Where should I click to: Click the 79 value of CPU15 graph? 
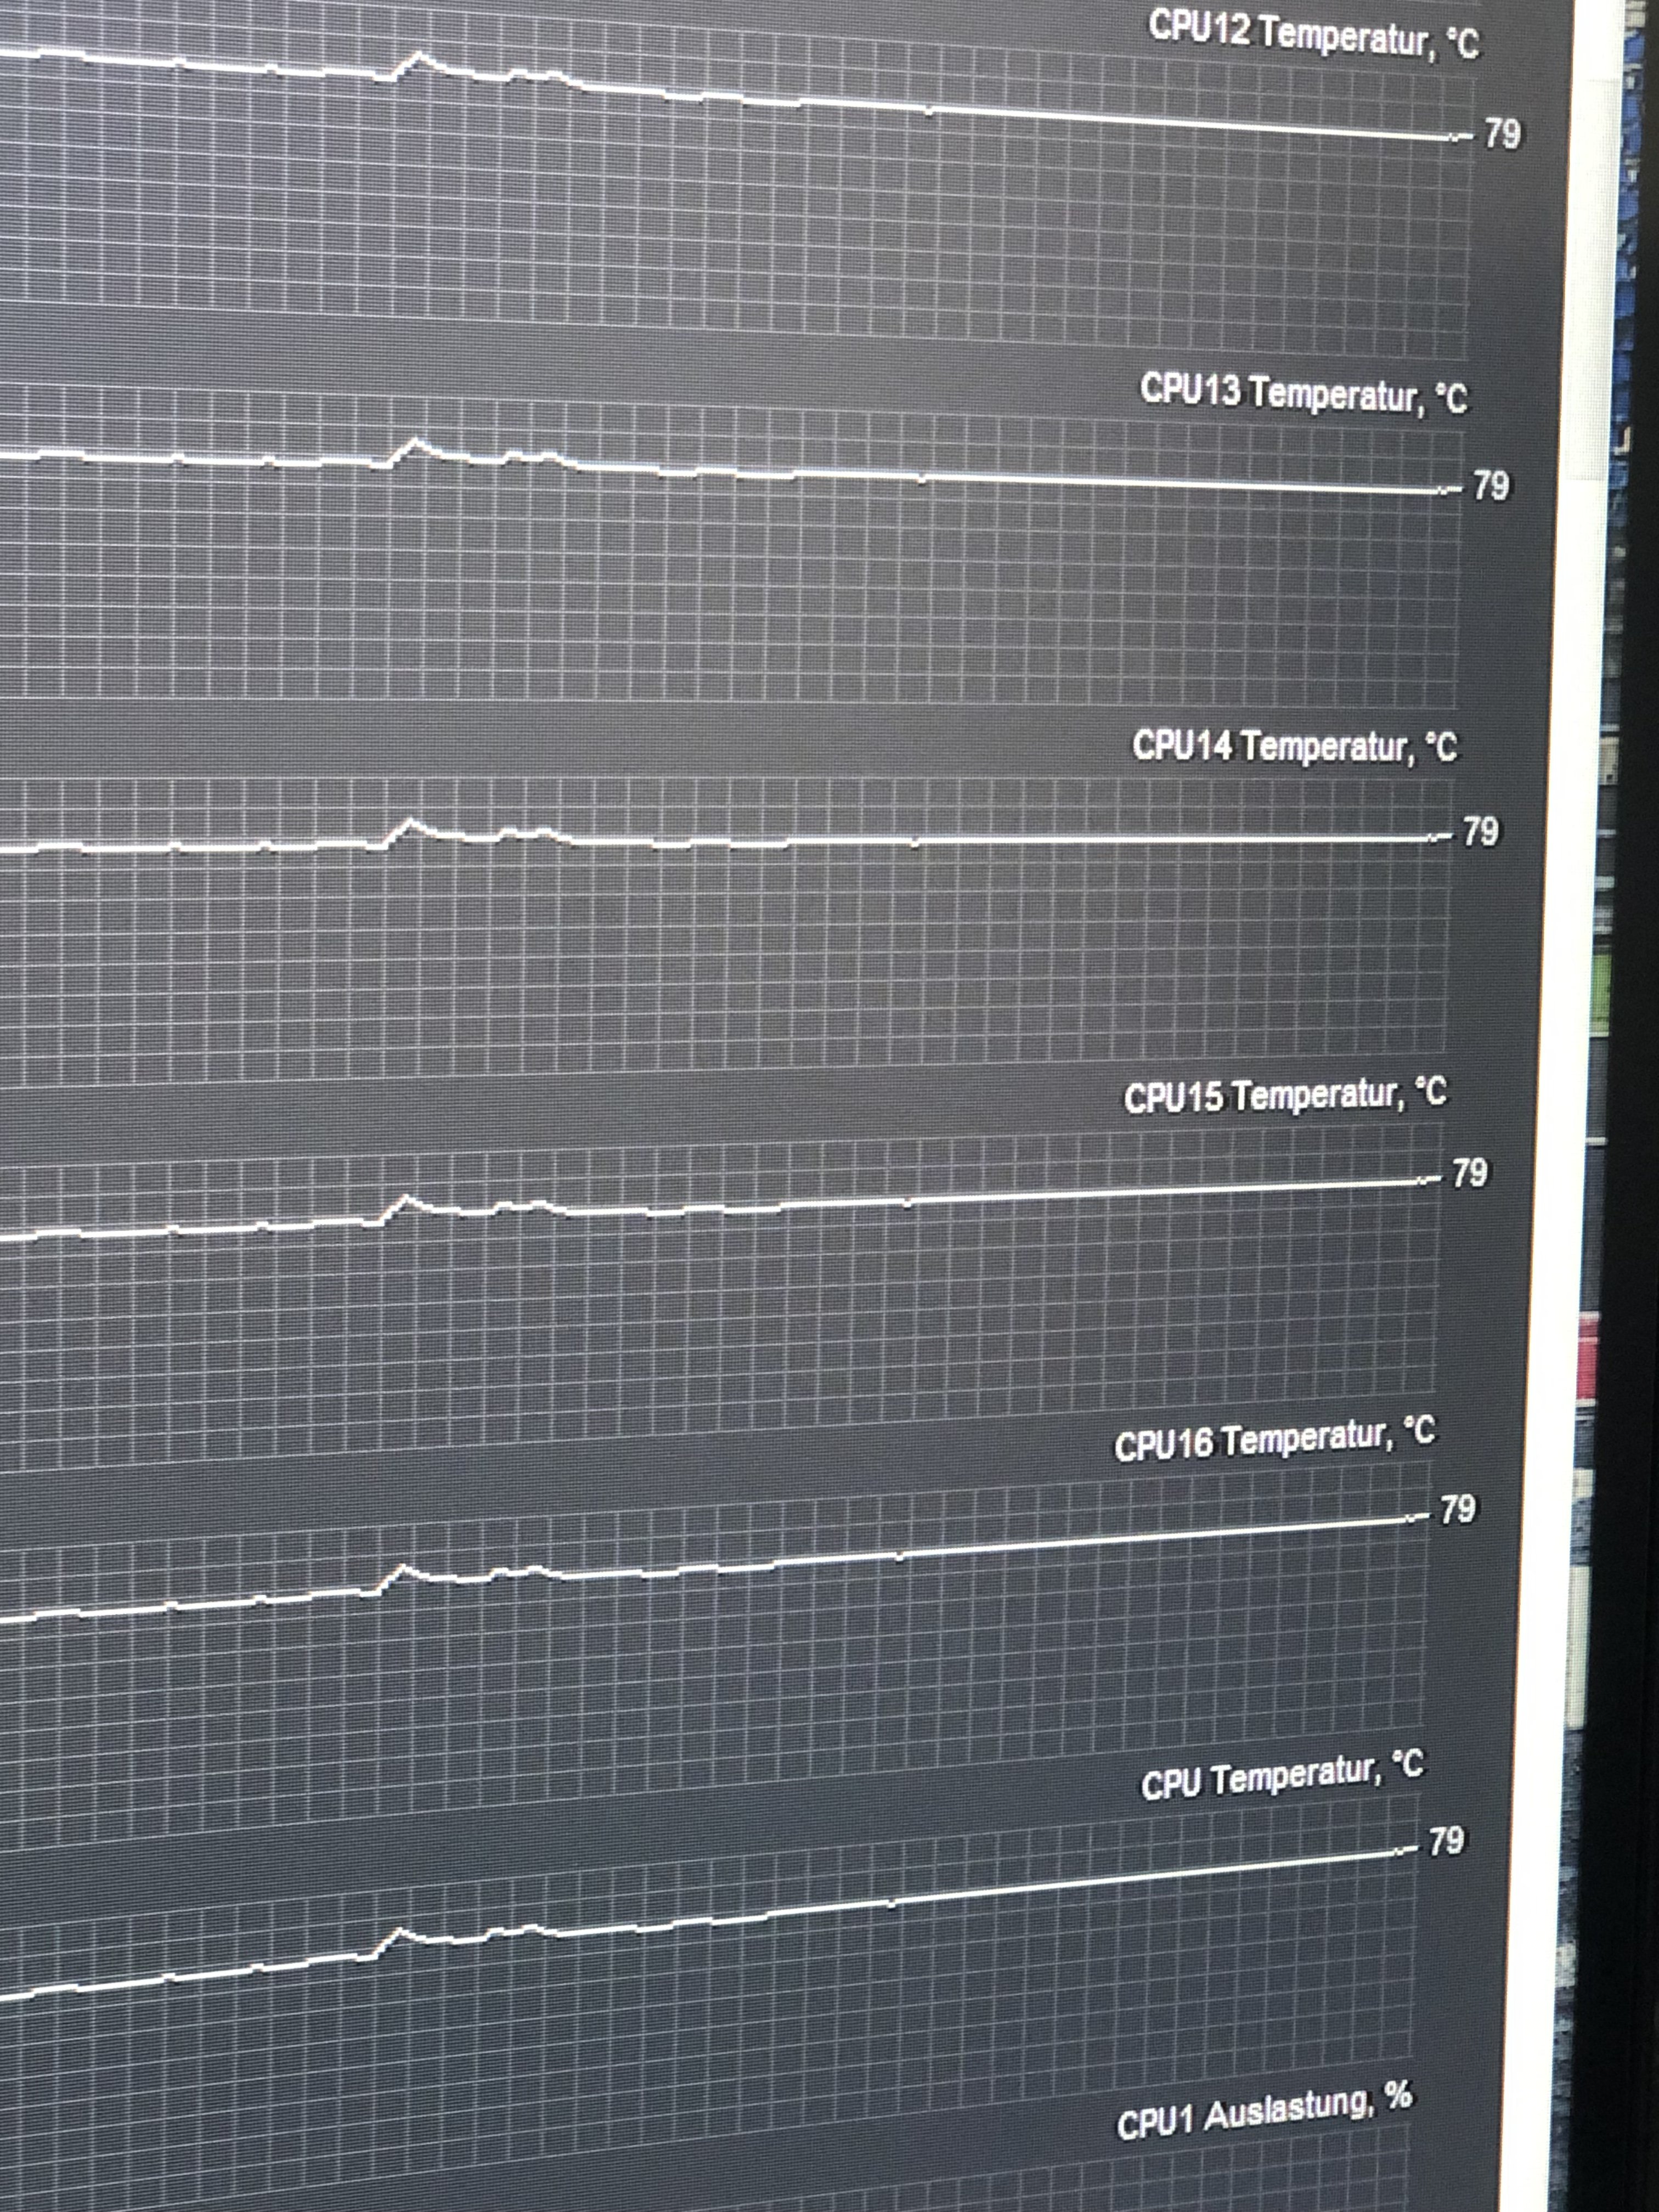pyautogui.click(x=1469, y=1173)
